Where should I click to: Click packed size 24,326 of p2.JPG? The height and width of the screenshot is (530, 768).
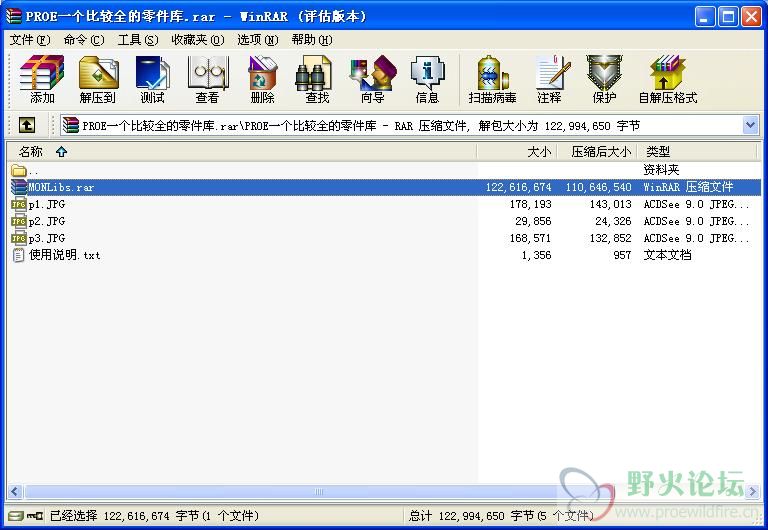(x=613, y=221)
